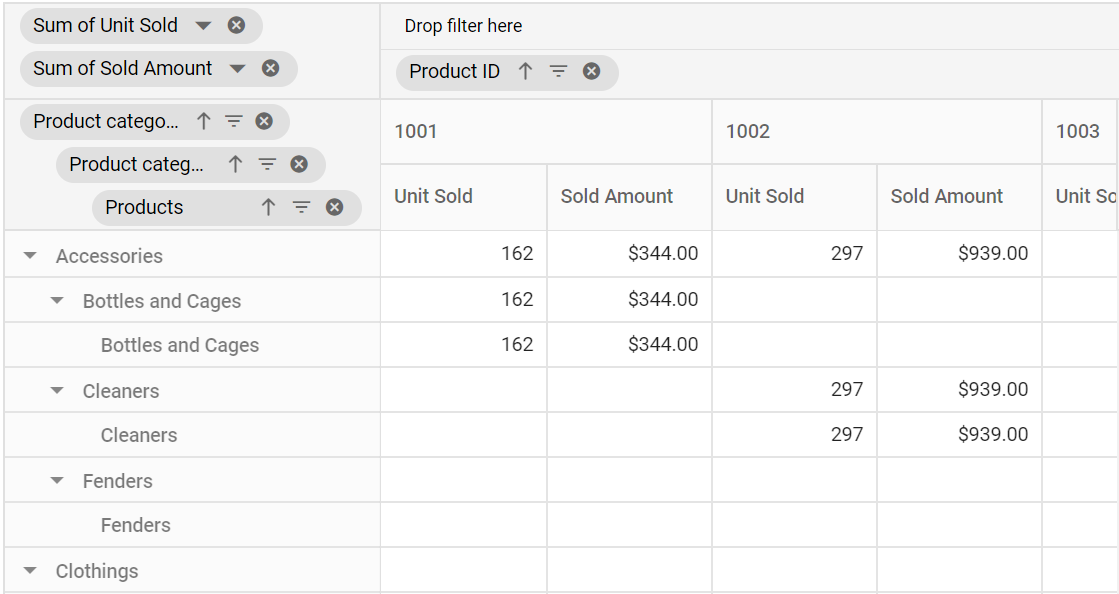Click the Product ID chip label

click(x=455, y=71)
